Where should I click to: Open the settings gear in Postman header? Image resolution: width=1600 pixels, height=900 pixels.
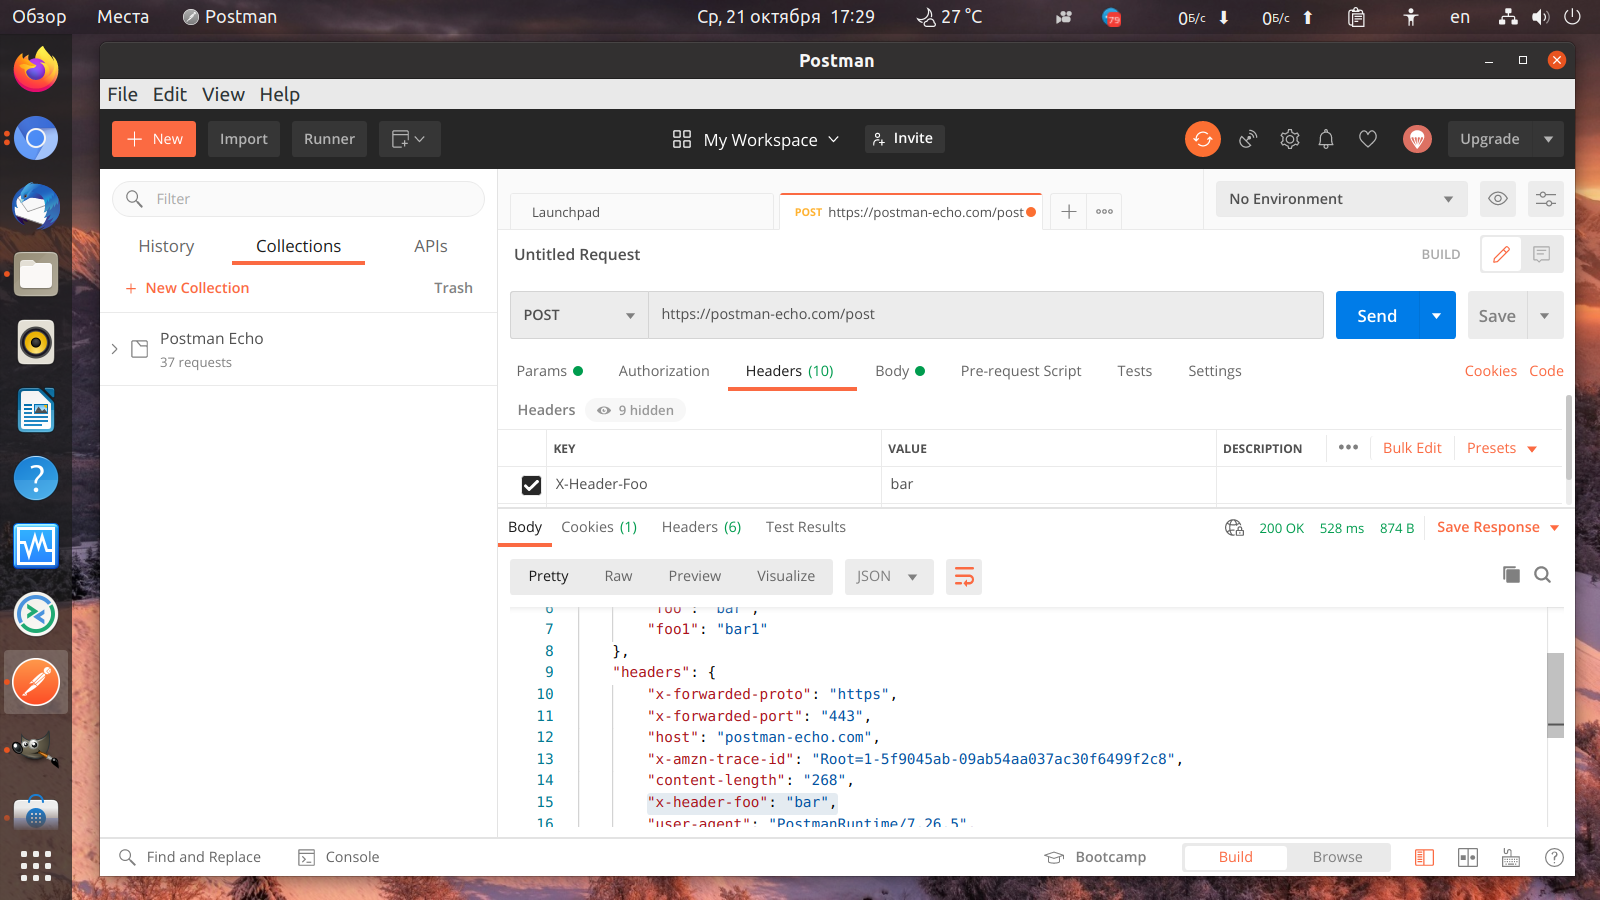(x=1290, y=139)
